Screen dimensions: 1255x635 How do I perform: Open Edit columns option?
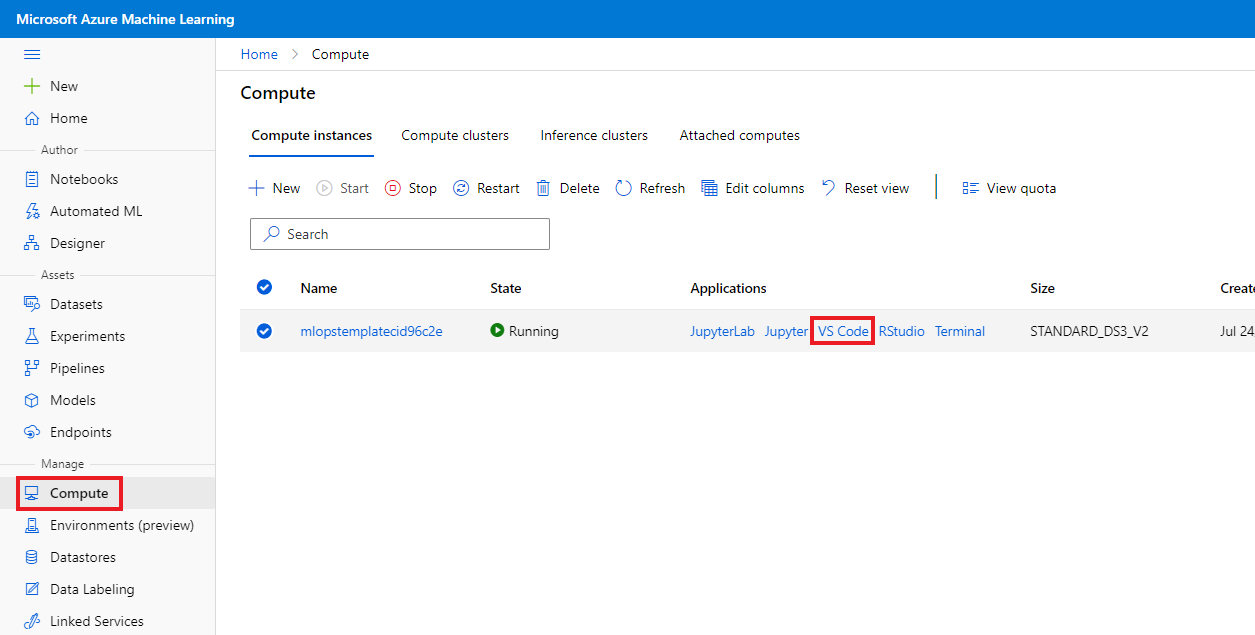(x=753, y=188)
